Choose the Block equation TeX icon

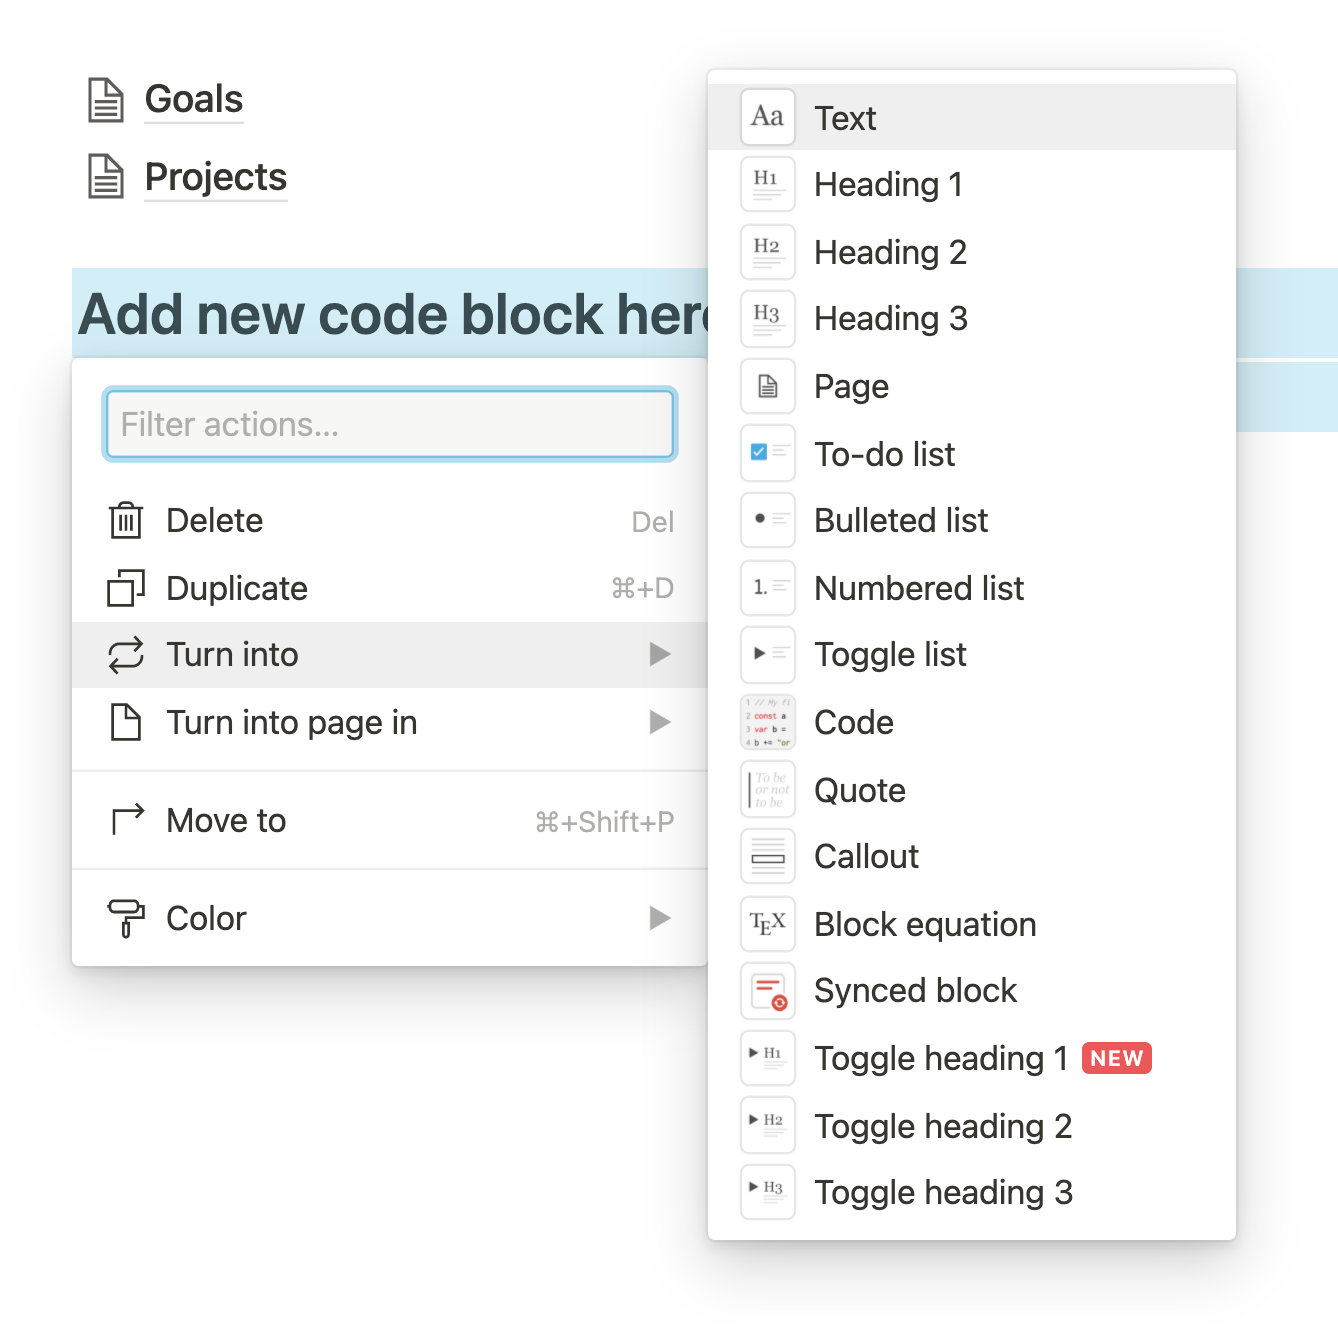tap(768, 924)
